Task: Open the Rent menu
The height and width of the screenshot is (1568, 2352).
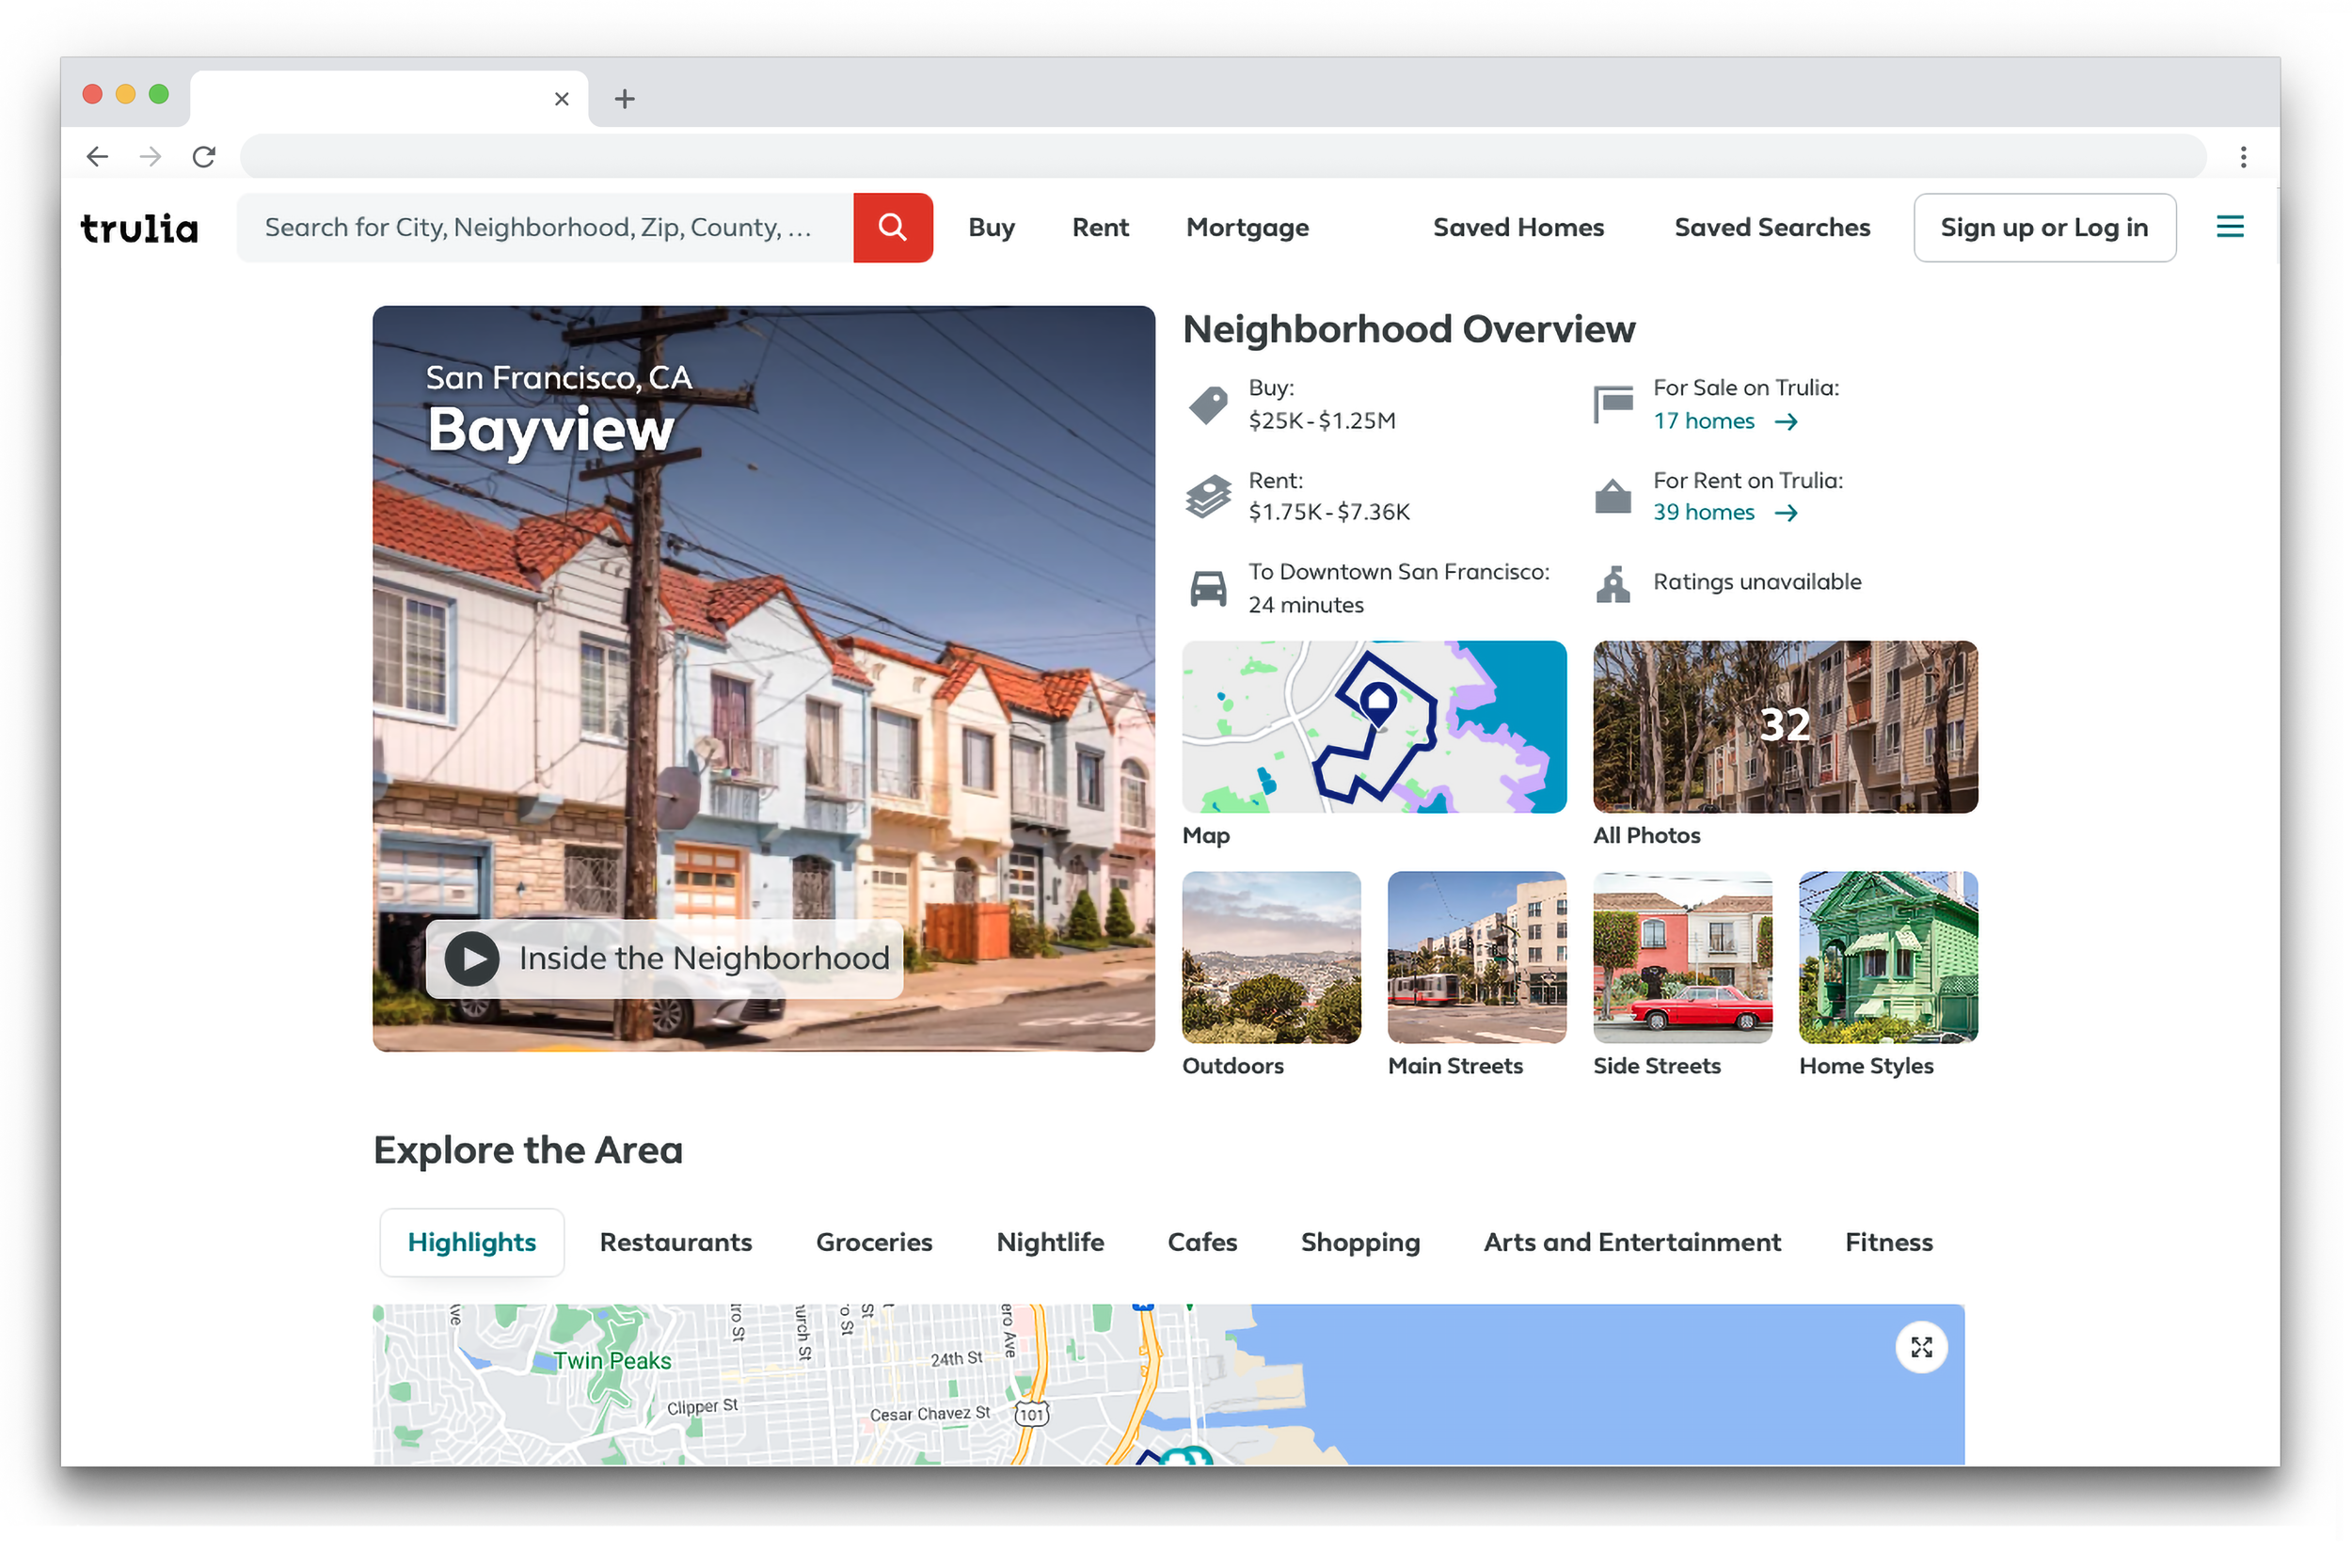Action: (x=1100, y=228)
